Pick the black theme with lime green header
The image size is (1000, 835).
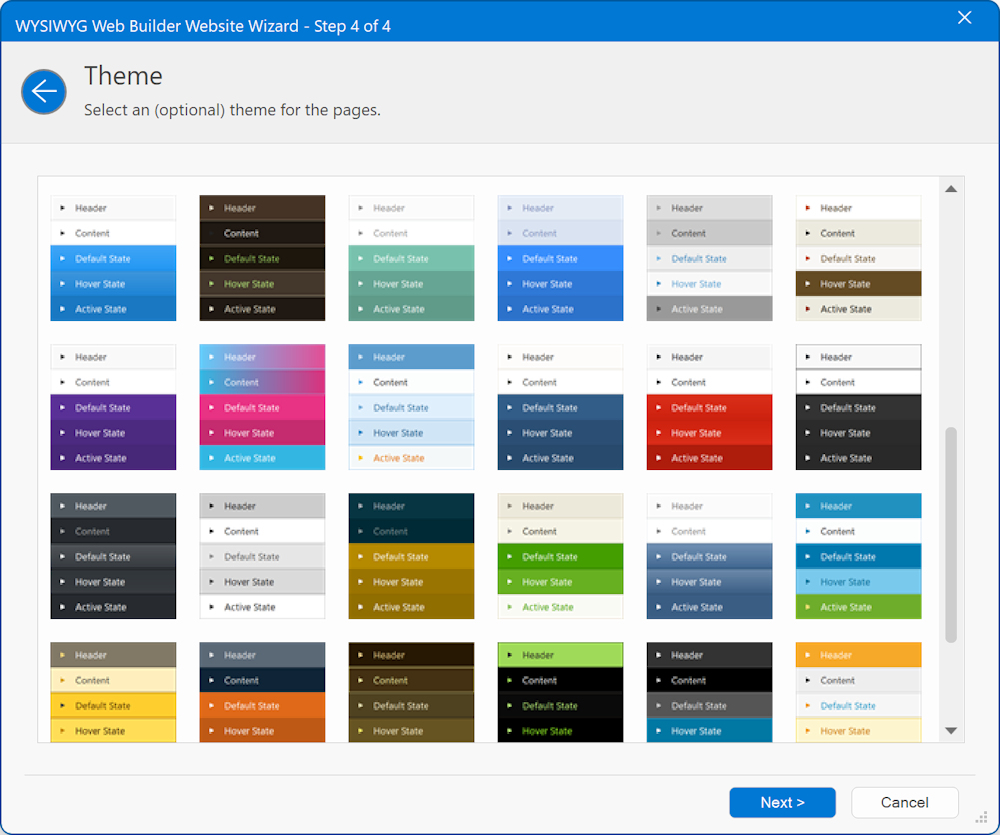coord(560,692)
